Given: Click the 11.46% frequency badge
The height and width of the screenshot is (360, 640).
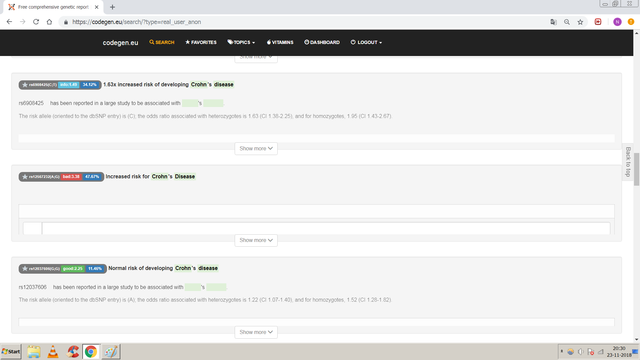Looking at the screenshot, I should 95,269.
